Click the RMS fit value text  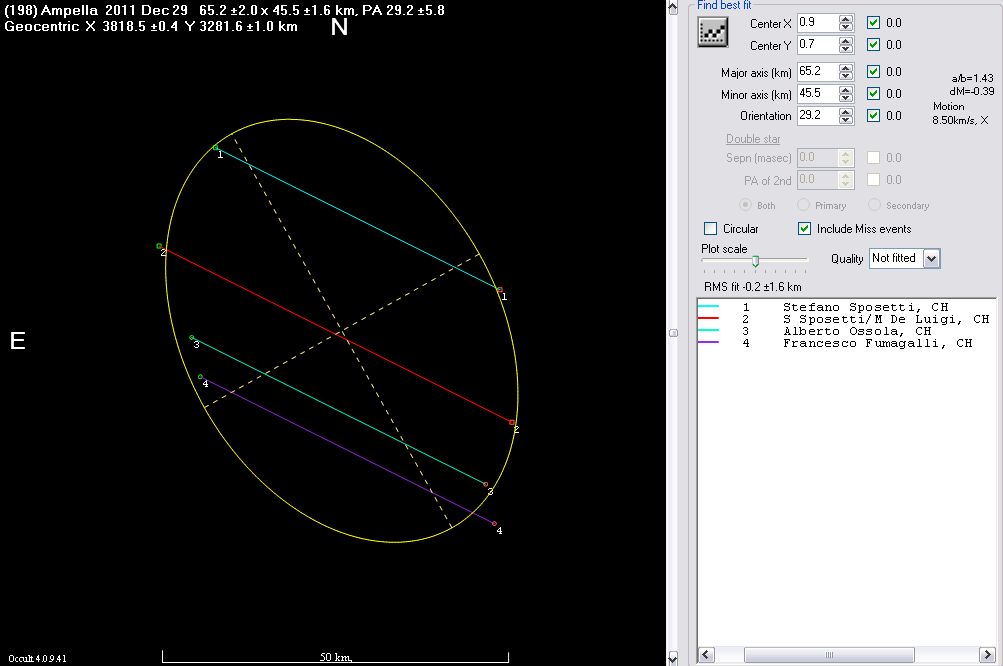pos(752,287)
